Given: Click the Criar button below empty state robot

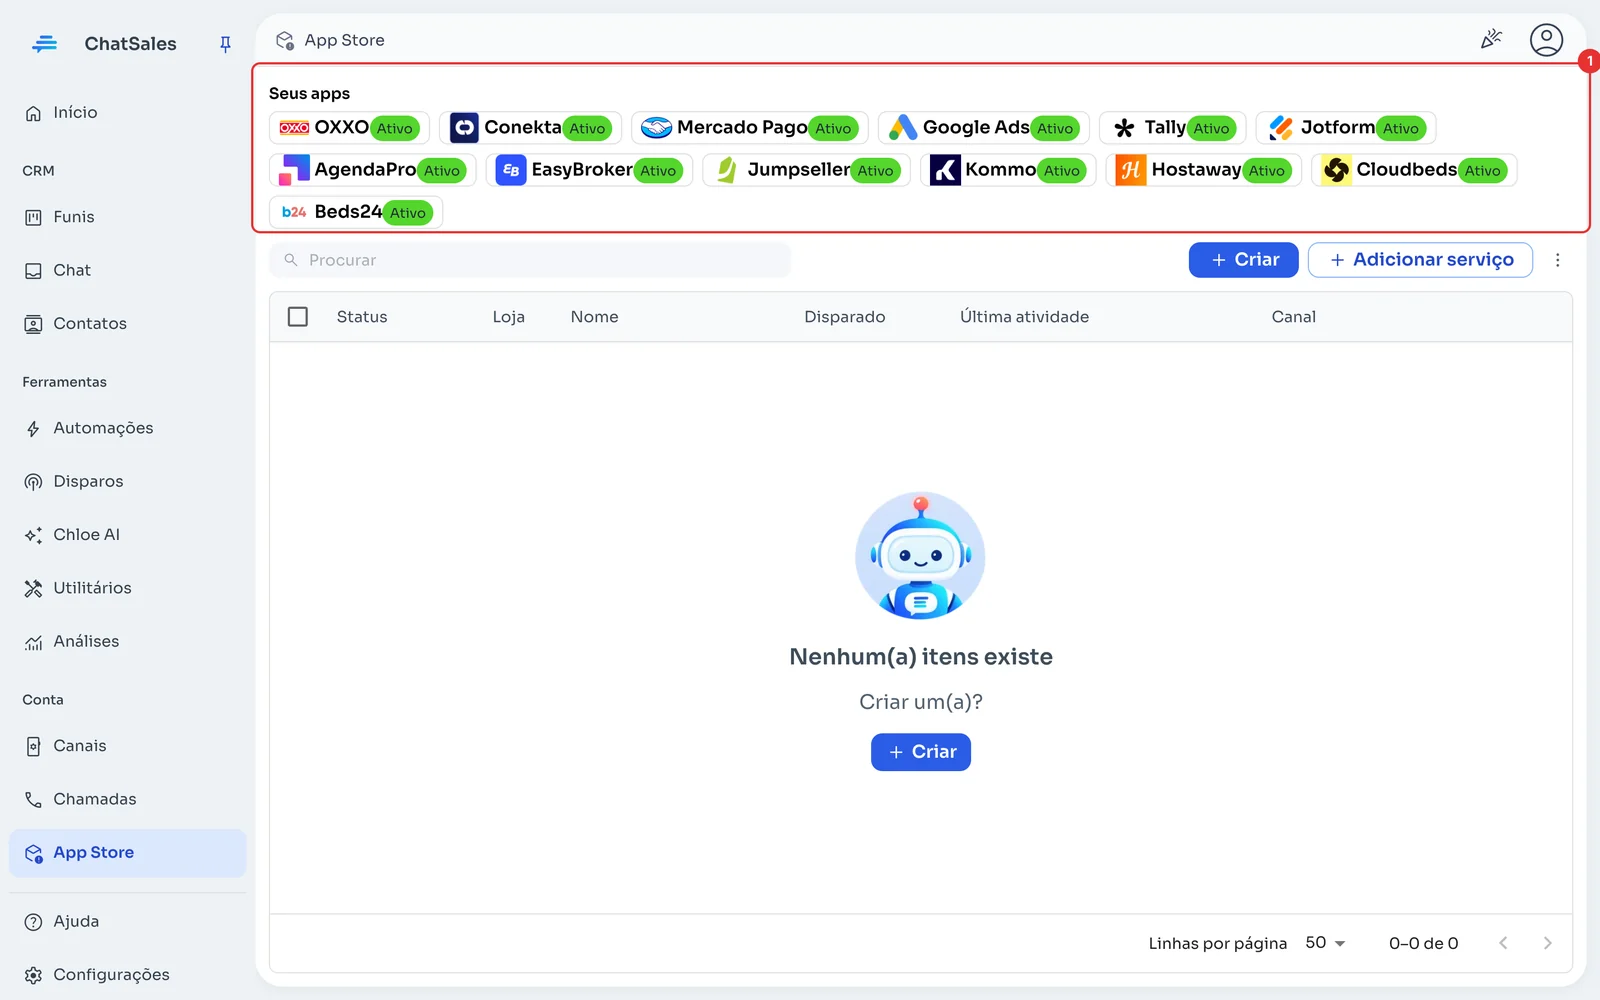Looking at the screenshot, I should click(921, 752).
